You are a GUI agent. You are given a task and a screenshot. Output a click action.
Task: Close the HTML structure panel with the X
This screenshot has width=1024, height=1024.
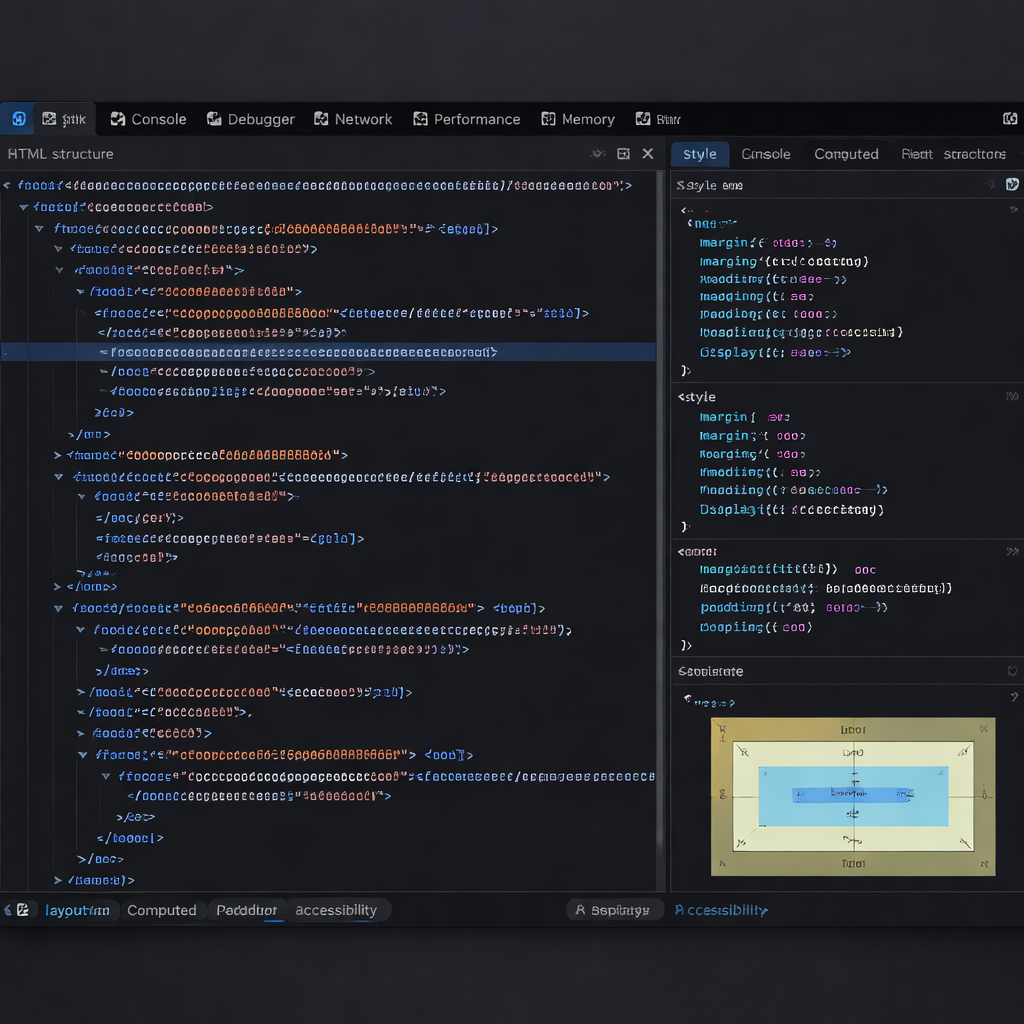click(648, 154)
